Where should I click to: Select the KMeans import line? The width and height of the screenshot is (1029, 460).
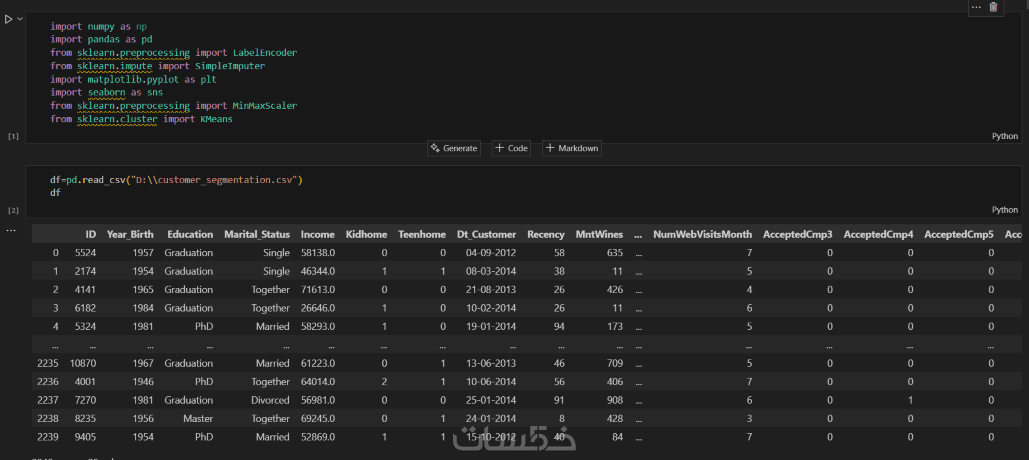click(141, 119)
